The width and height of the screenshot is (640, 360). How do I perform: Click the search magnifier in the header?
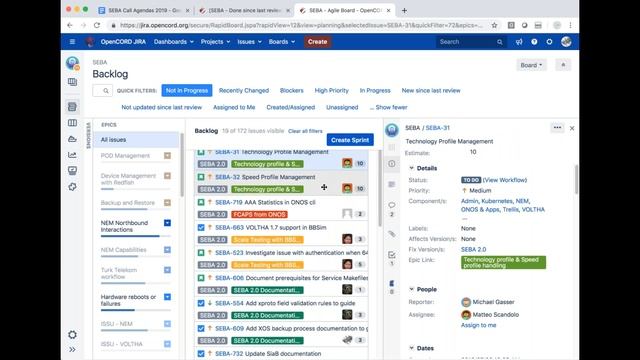coord(500,42)
